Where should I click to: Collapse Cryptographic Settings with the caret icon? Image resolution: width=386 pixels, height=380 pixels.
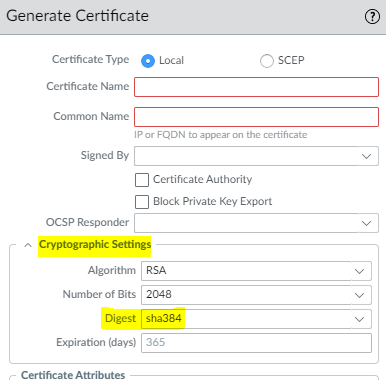click(x=28, y=245)
